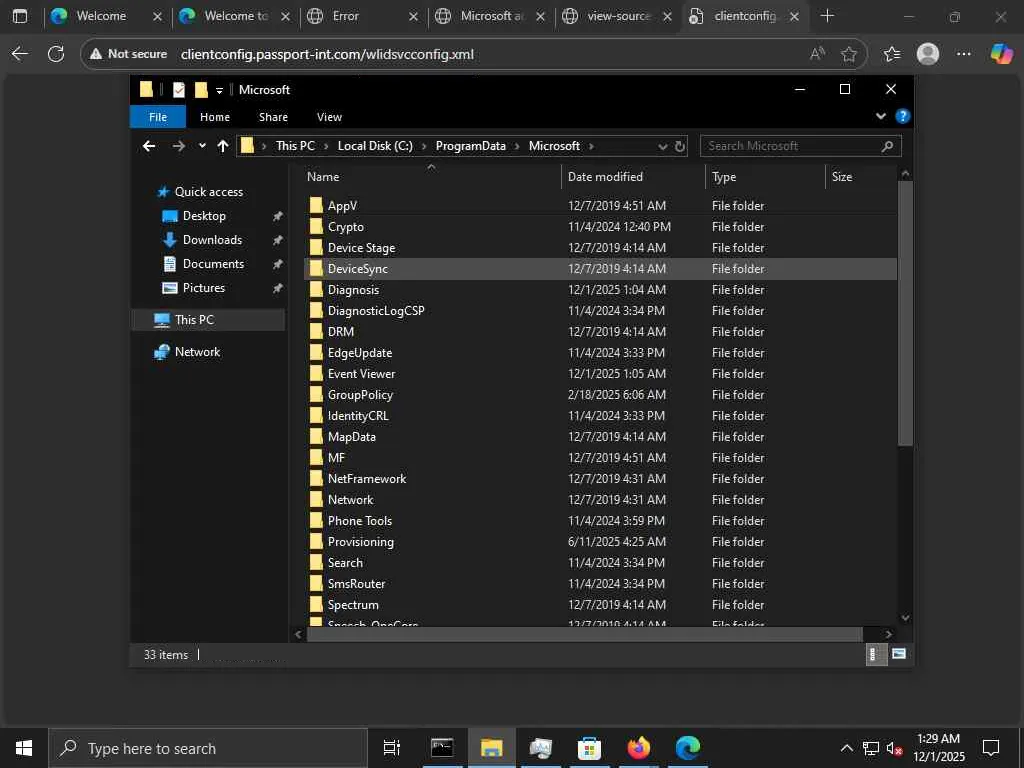Switch to large icons view layout
This screenshot has height=768, width=1024.
pos(899,654)
